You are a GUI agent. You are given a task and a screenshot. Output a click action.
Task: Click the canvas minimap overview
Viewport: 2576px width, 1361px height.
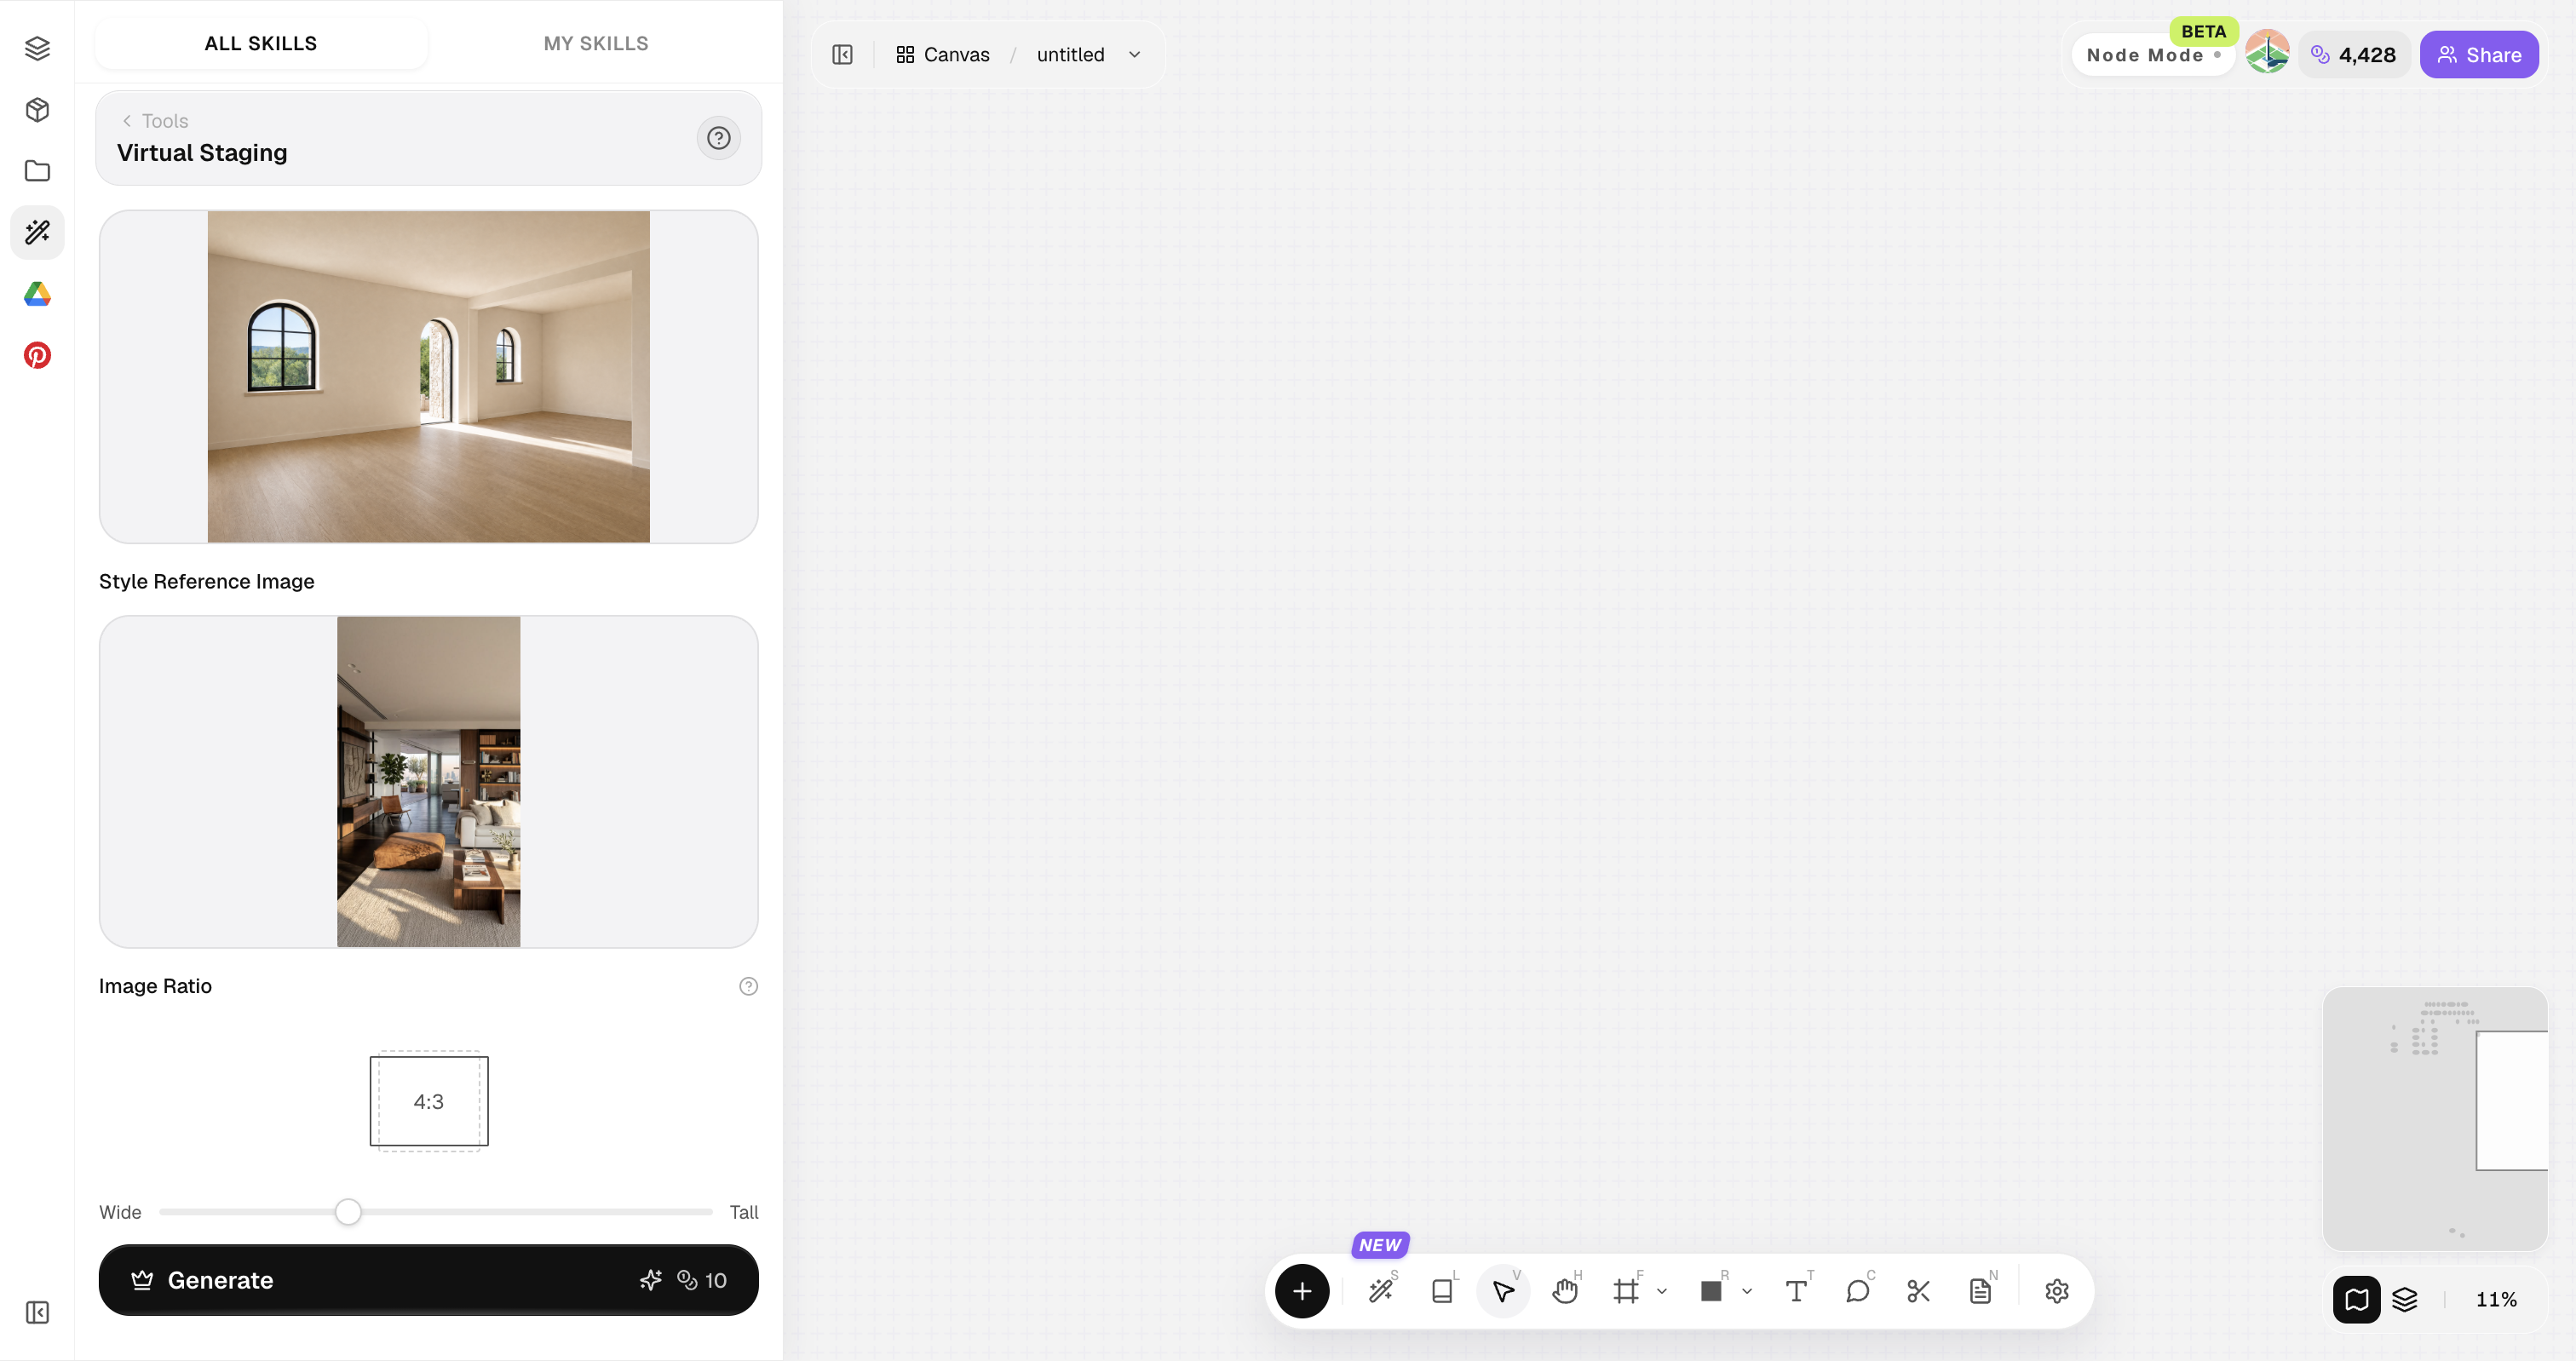click(2434, 1118)
